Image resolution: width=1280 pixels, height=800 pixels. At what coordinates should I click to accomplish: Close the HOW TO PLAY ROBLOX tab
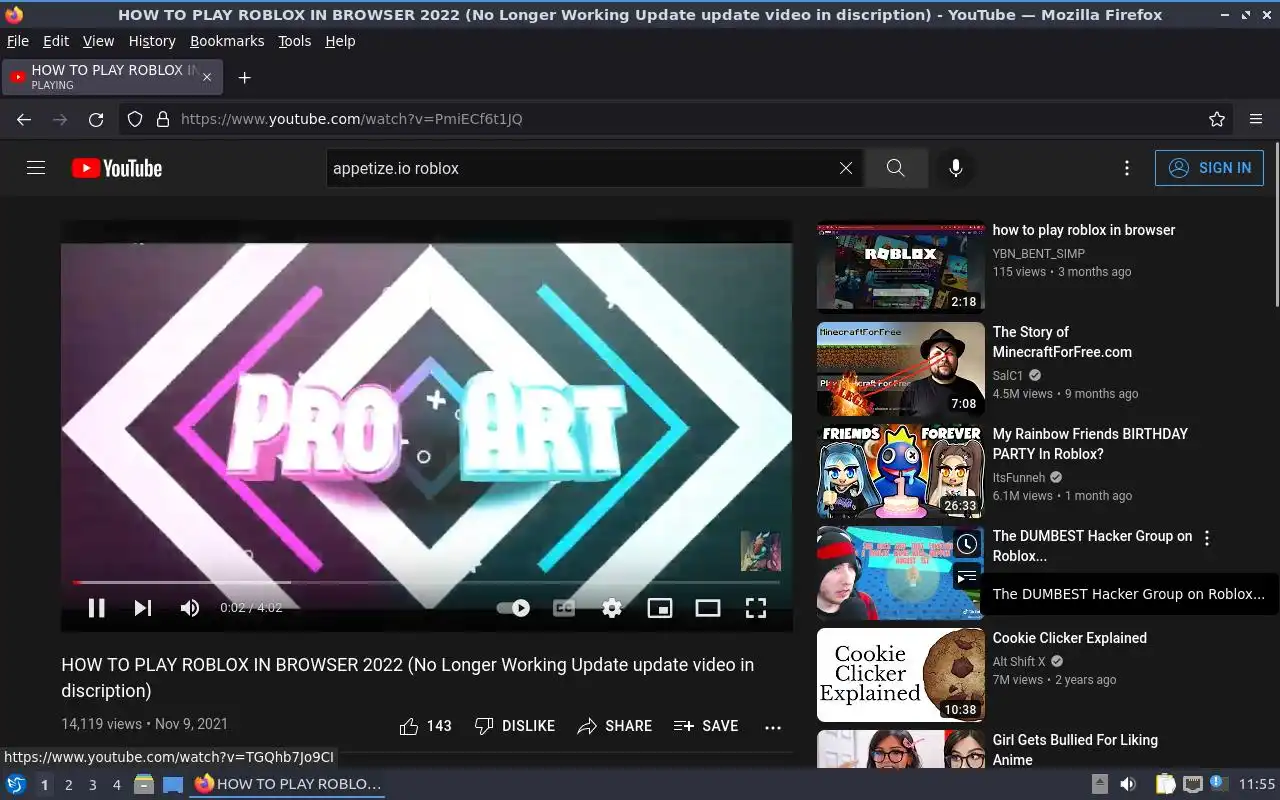click(x=207, y=77)
